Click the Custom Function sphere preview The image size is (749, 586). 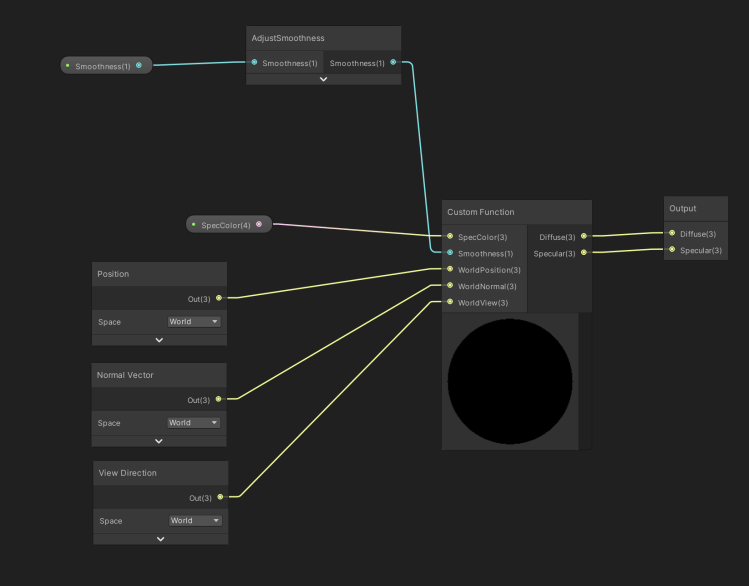[510, 381]
